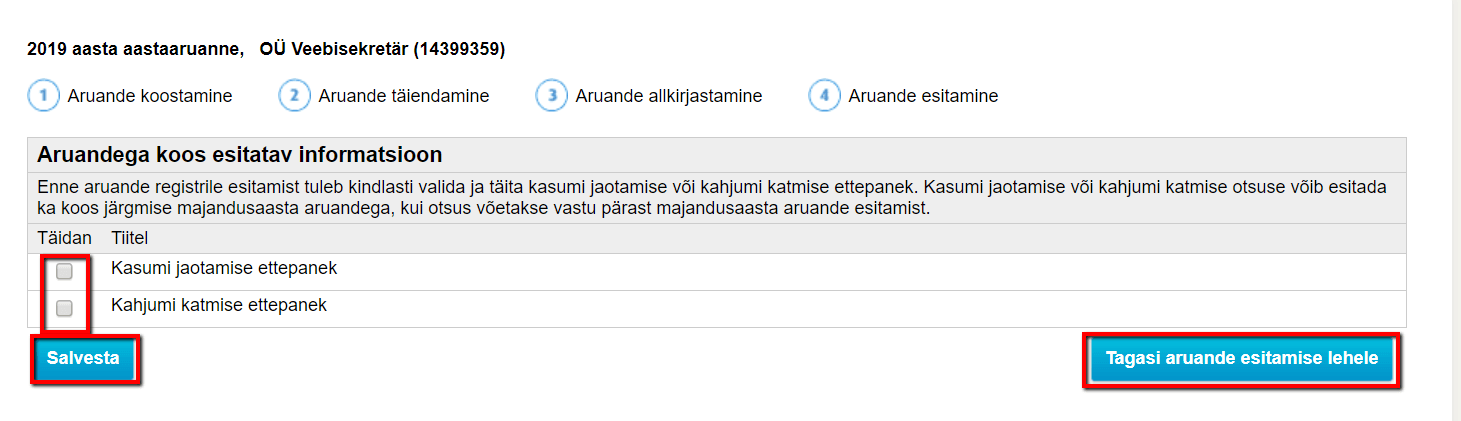Click the Täidan column header

coord(64,238)
